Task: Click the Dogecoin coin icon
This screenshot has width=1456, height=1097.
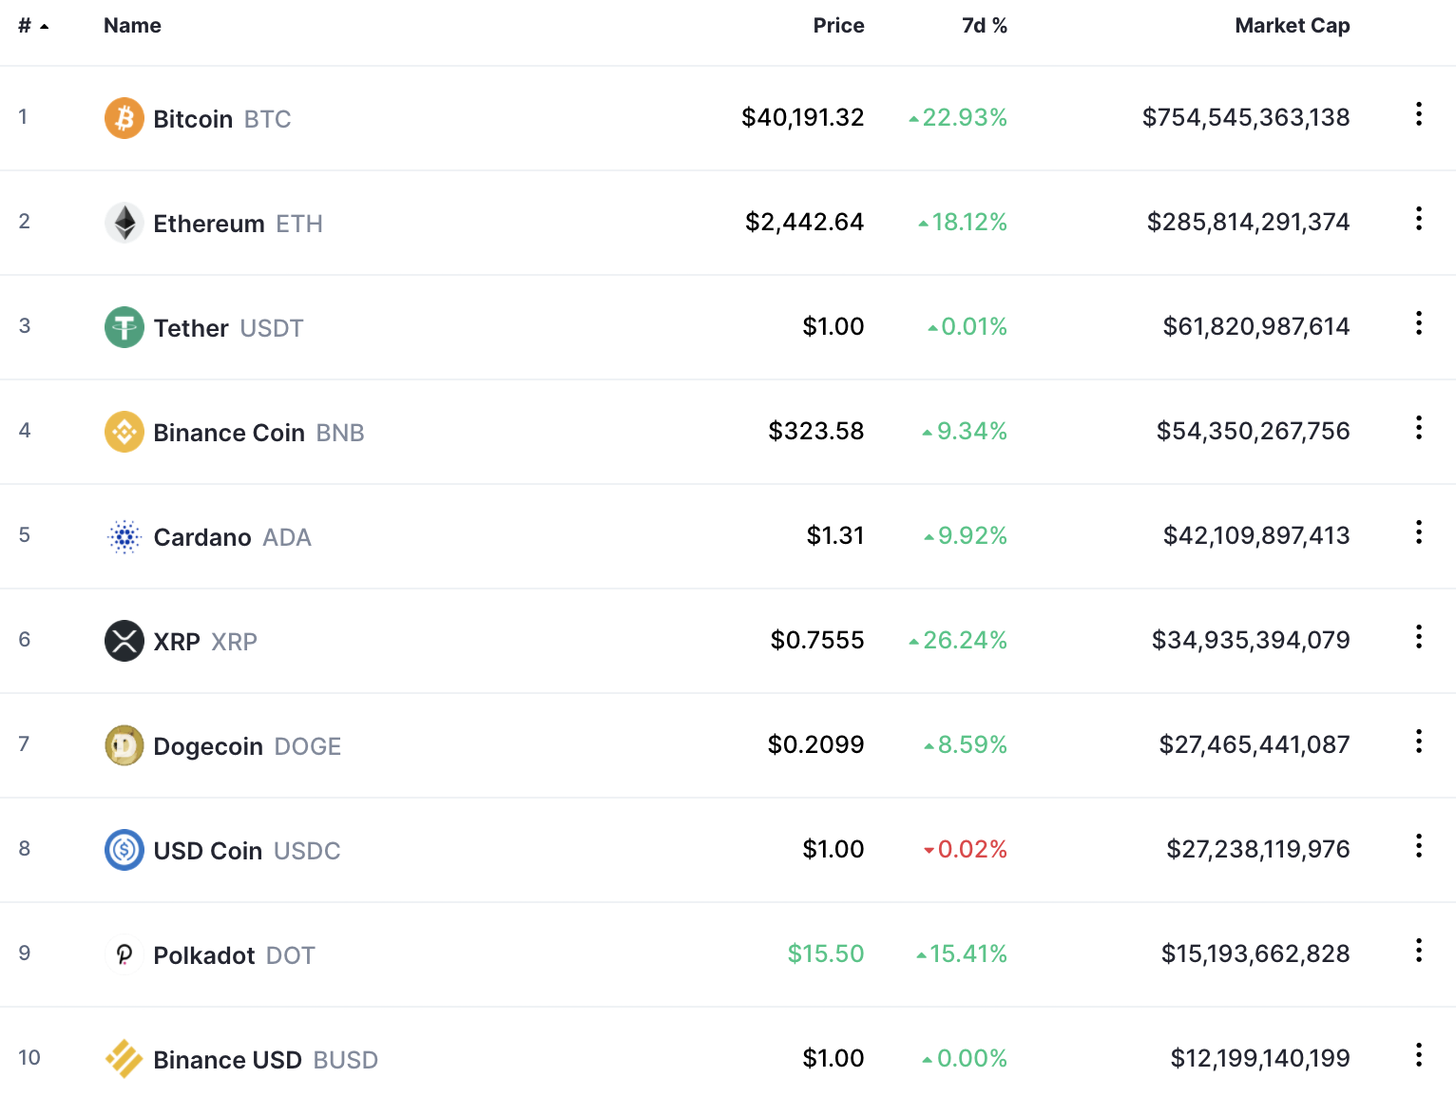Action: [124, 745]
